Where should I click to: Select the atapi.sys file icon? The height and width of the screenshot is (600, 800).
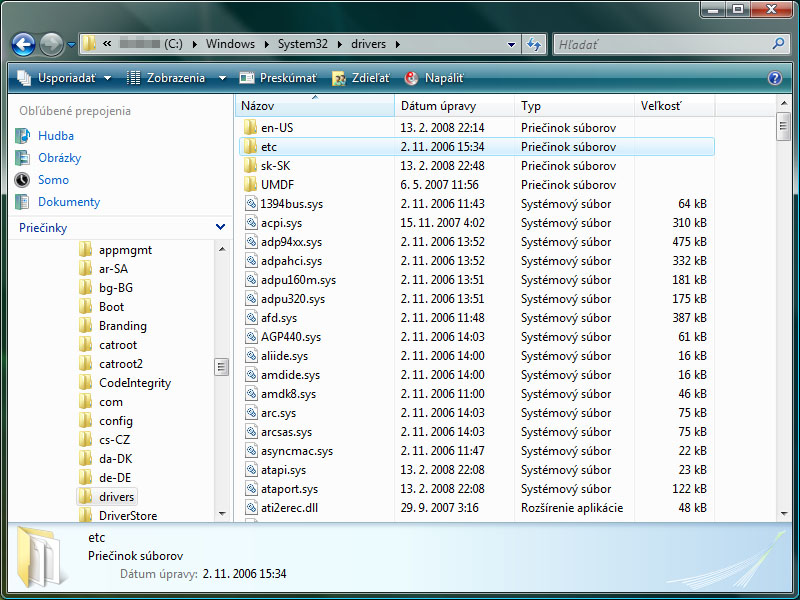pyautogui.click(x=251, y=469)
